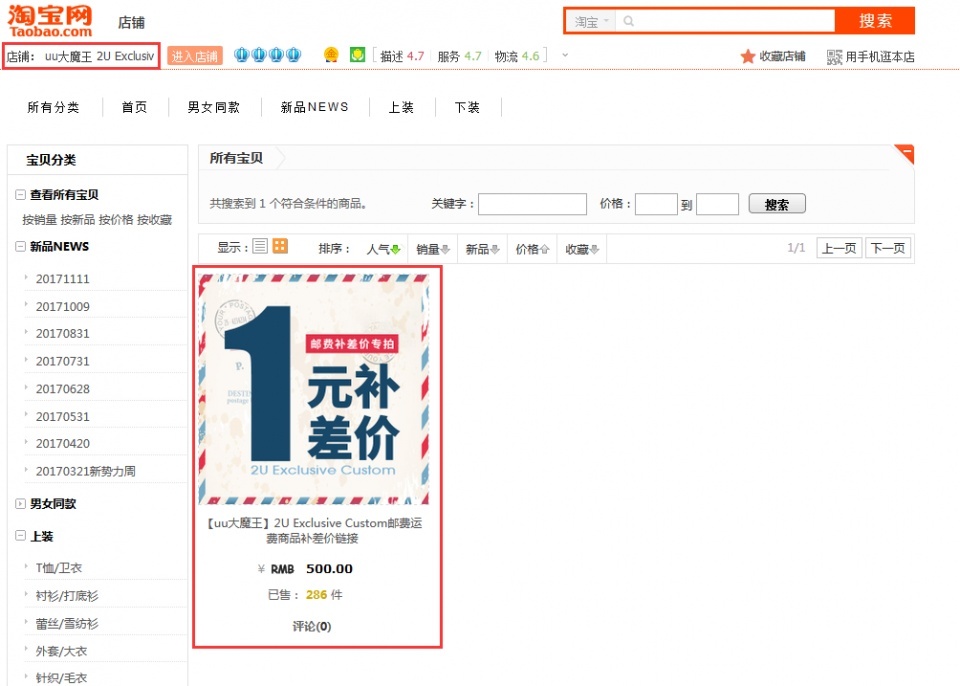
Task: Click the gold medal seller badge icon
Action: (331, 56)
